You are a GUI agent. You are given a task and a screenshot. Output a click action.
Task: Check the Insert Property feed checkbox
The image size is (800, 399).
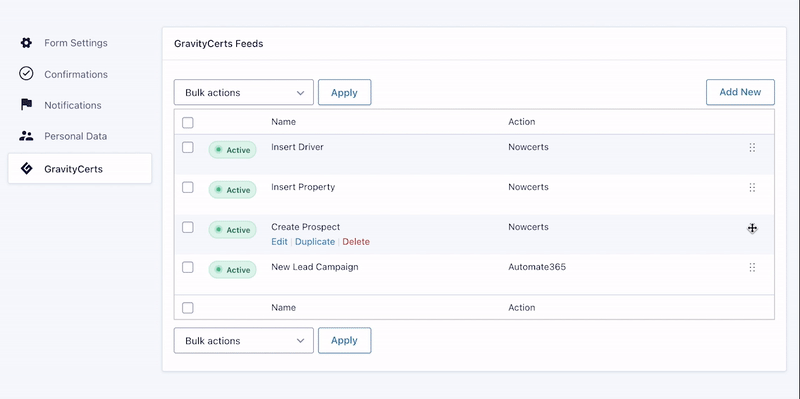188,187
